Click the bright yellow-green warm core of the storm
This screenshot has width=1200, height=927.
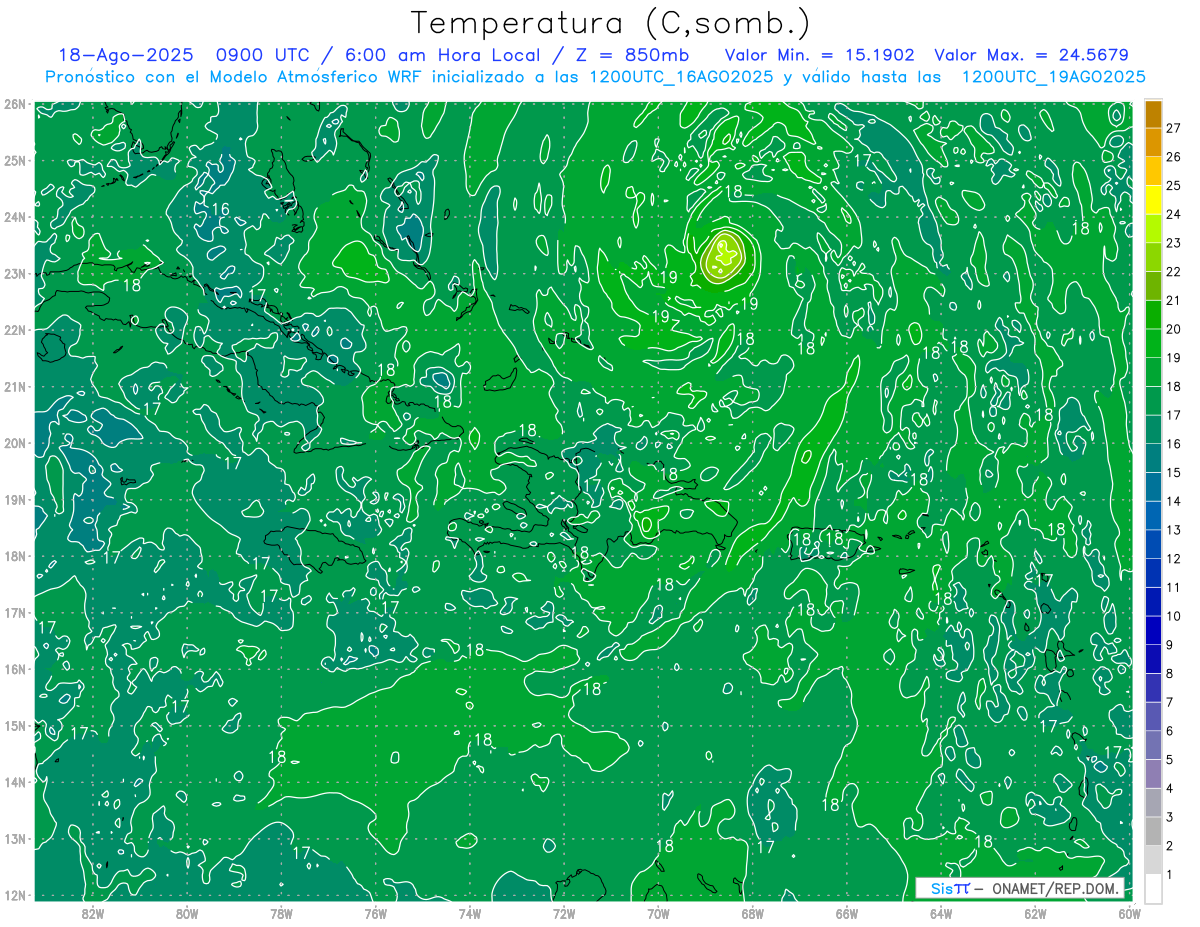pyautogui.click(x=723, y=256)
